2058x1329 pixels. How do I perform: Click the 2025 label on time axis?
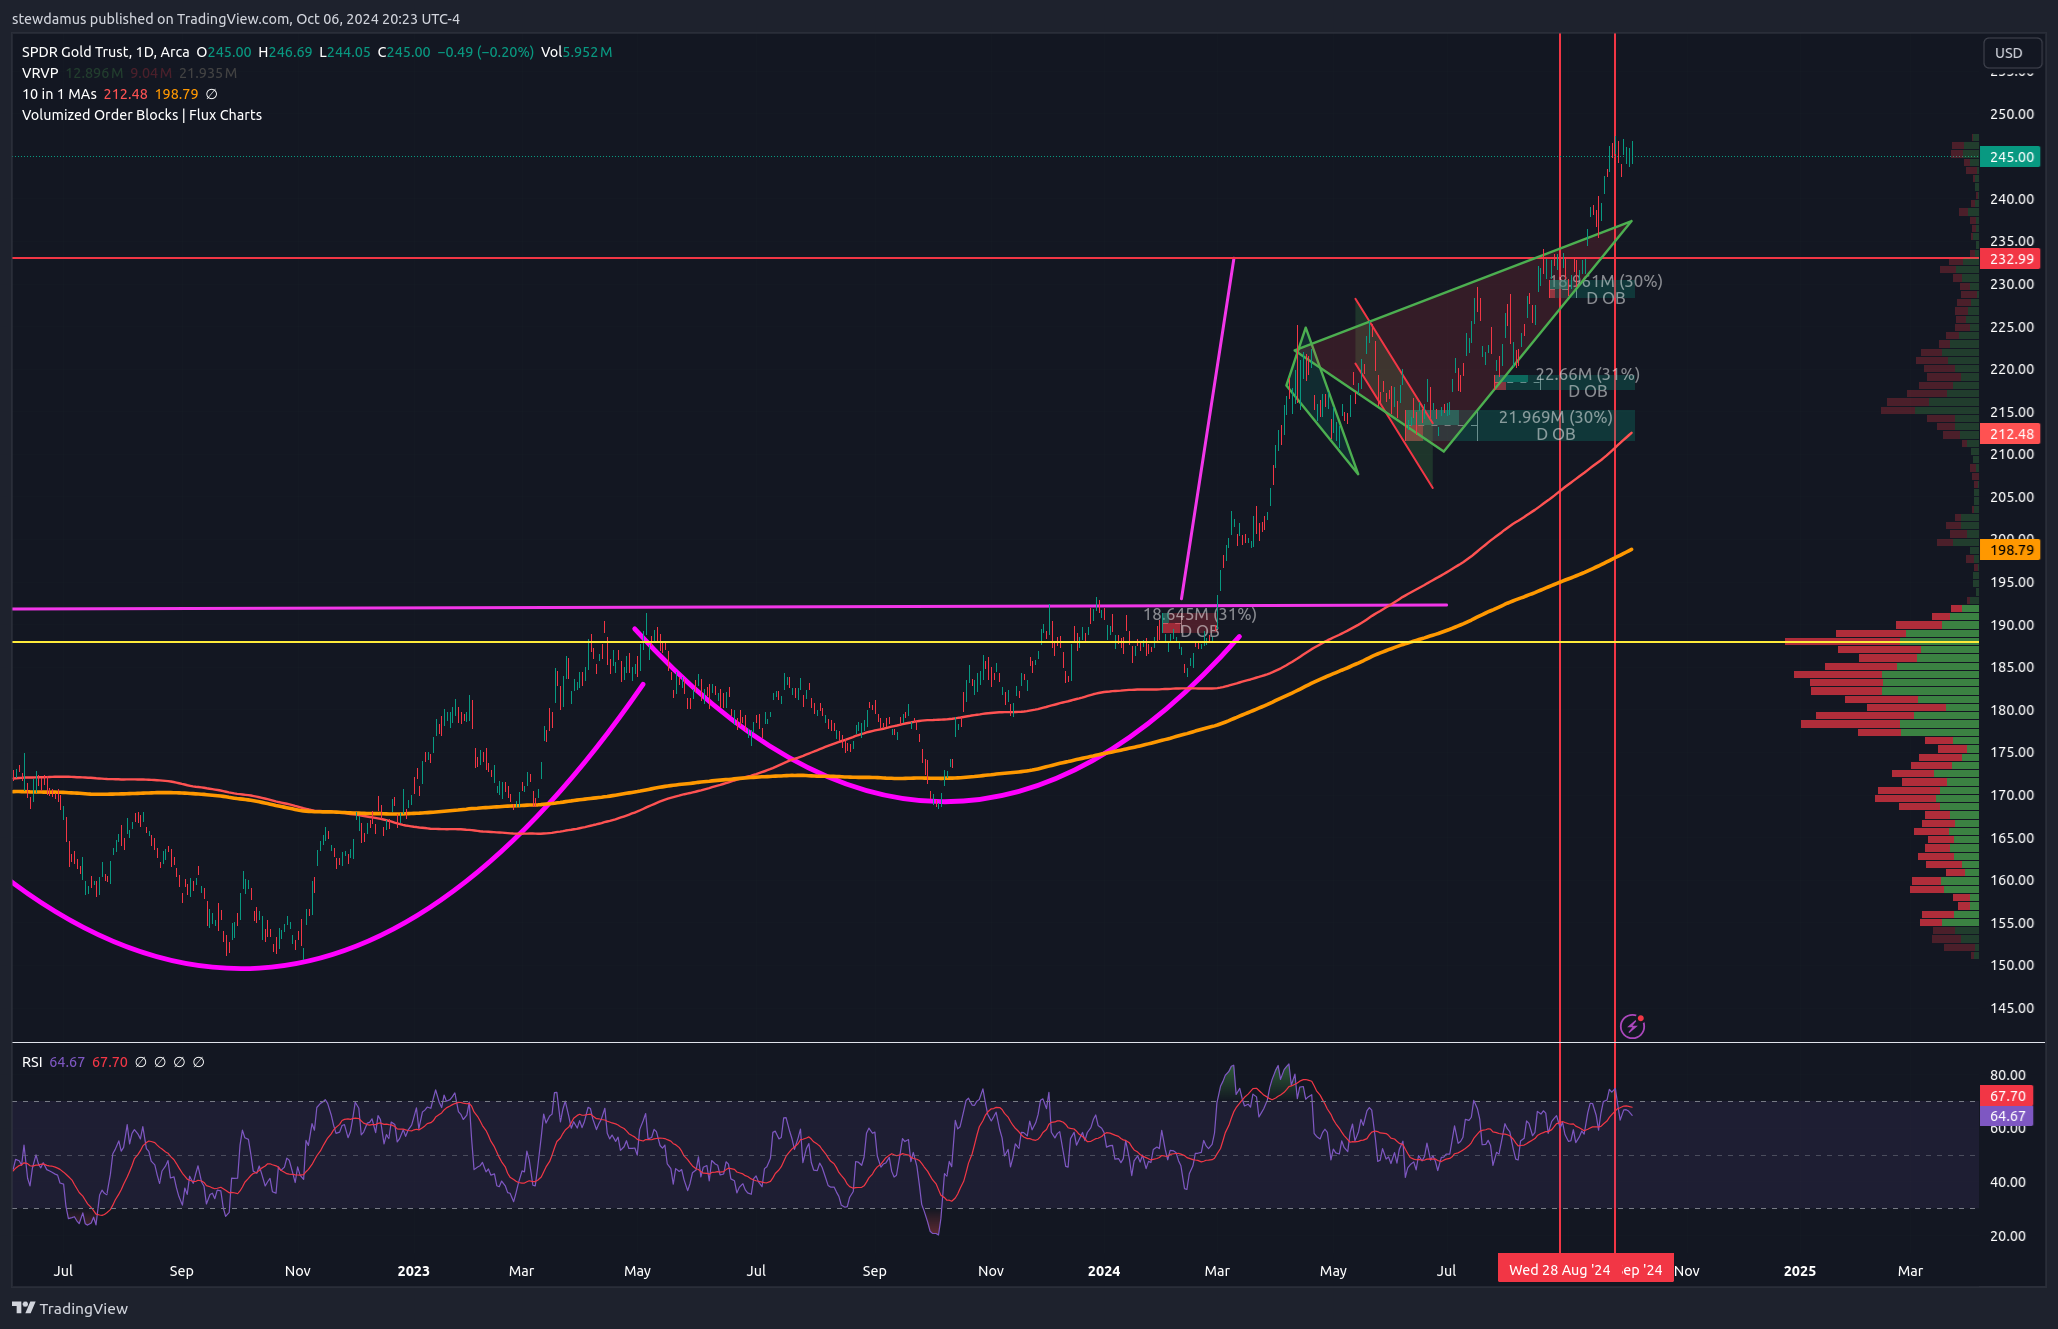pos(1799,1271)
